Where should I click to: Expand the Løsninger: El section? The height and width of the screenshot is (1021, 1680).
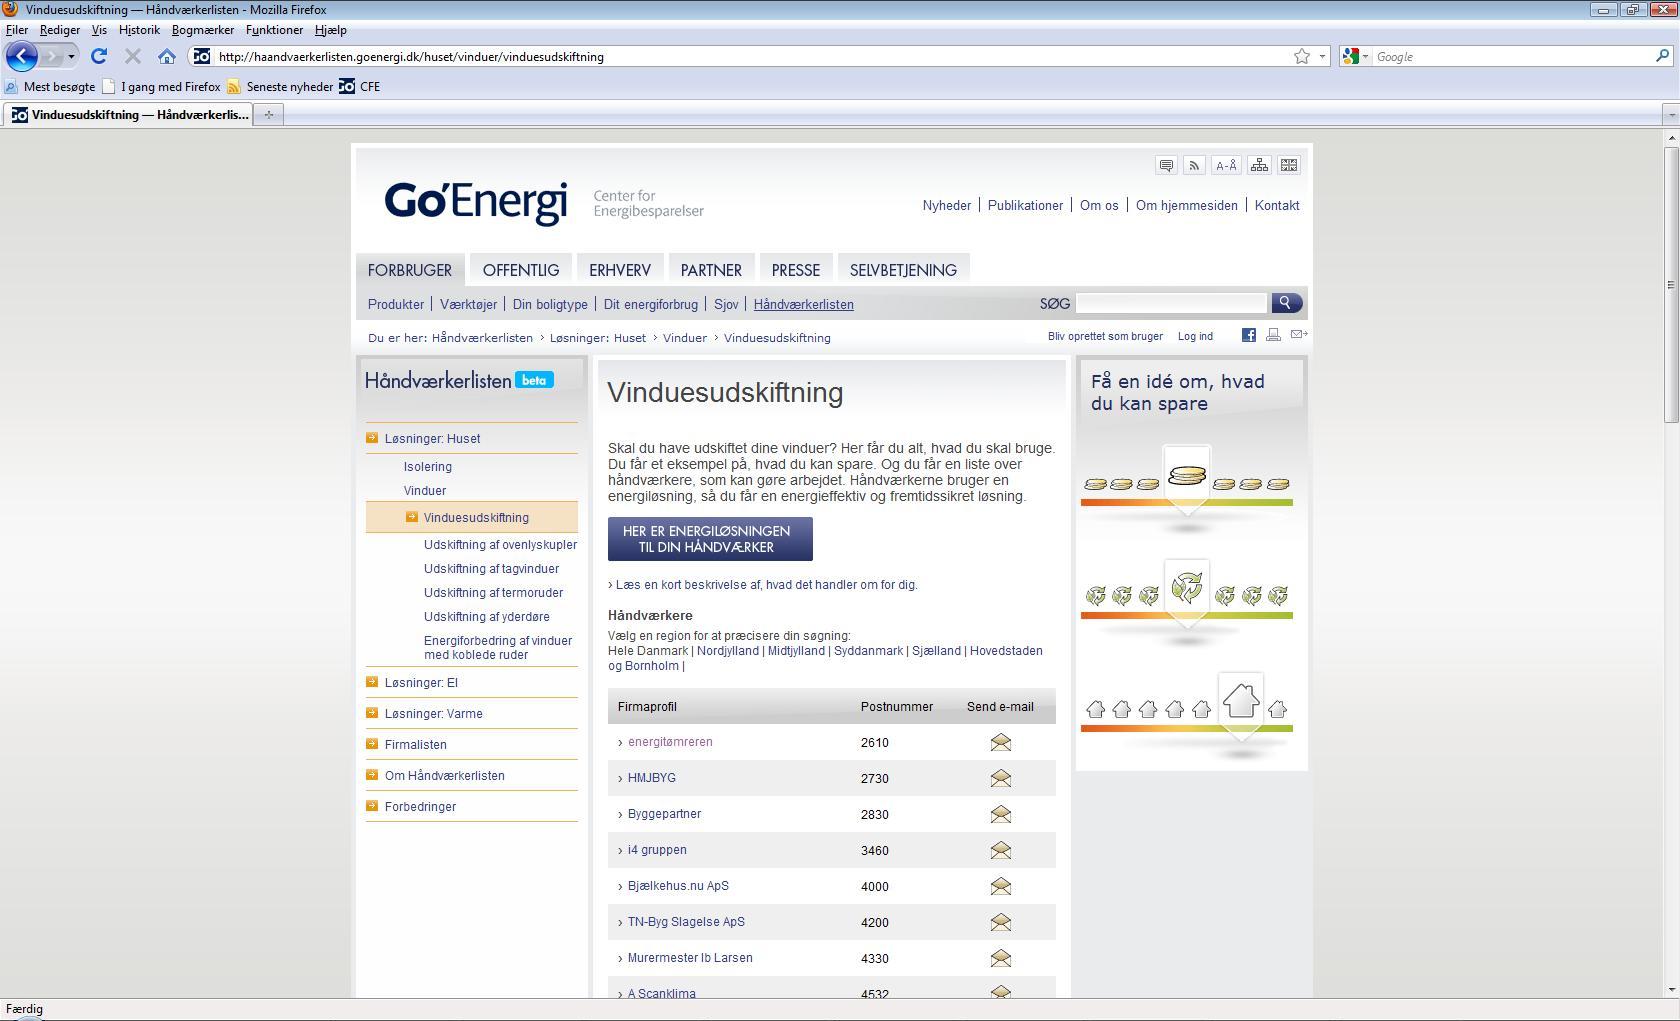[x=421, y=683]
